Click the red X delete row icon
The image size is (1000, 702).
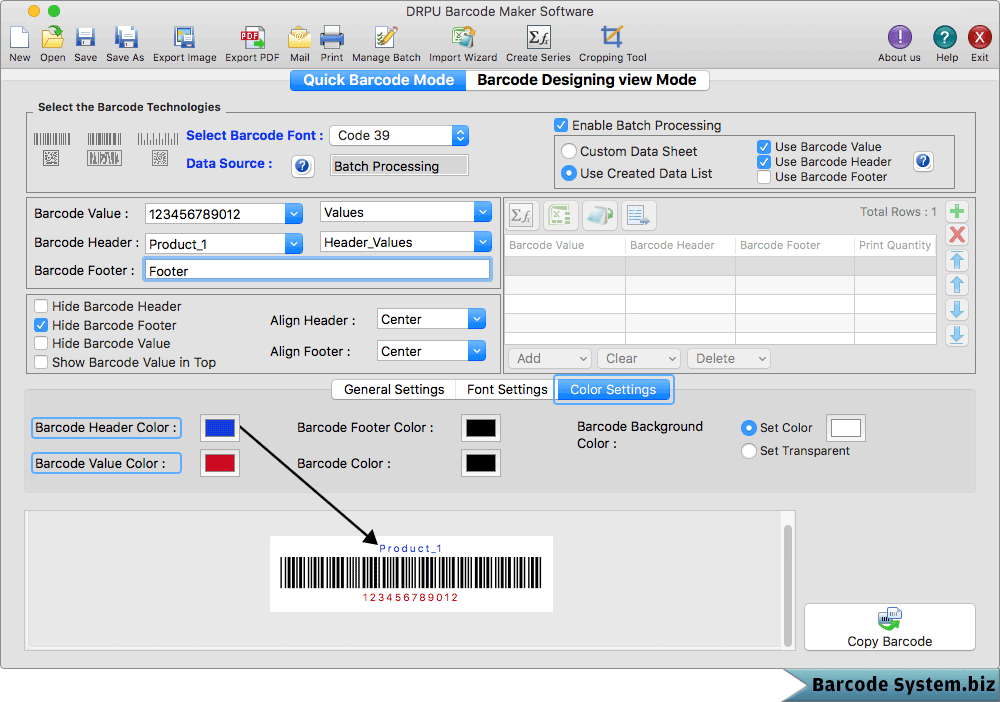click(957, 235)
